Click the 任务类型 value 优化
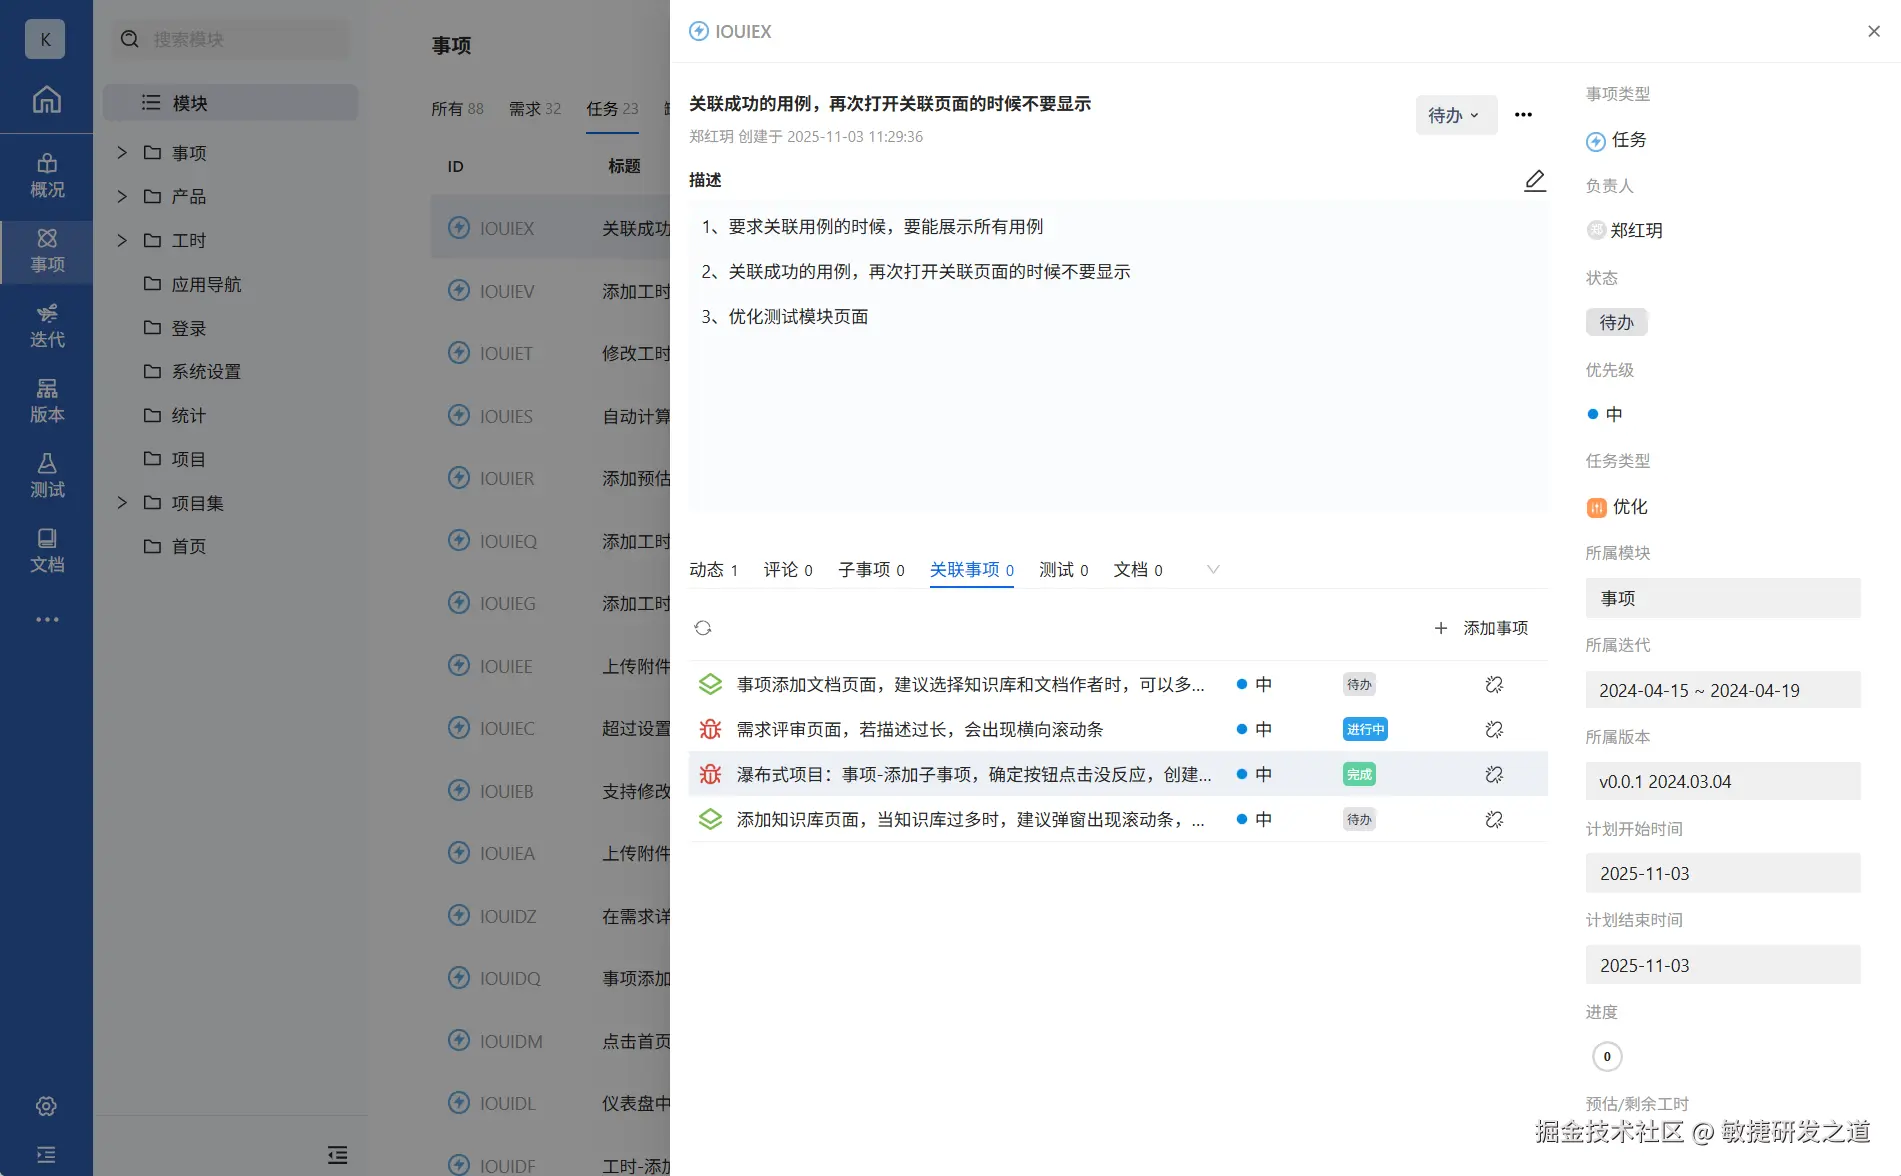 1617,507
